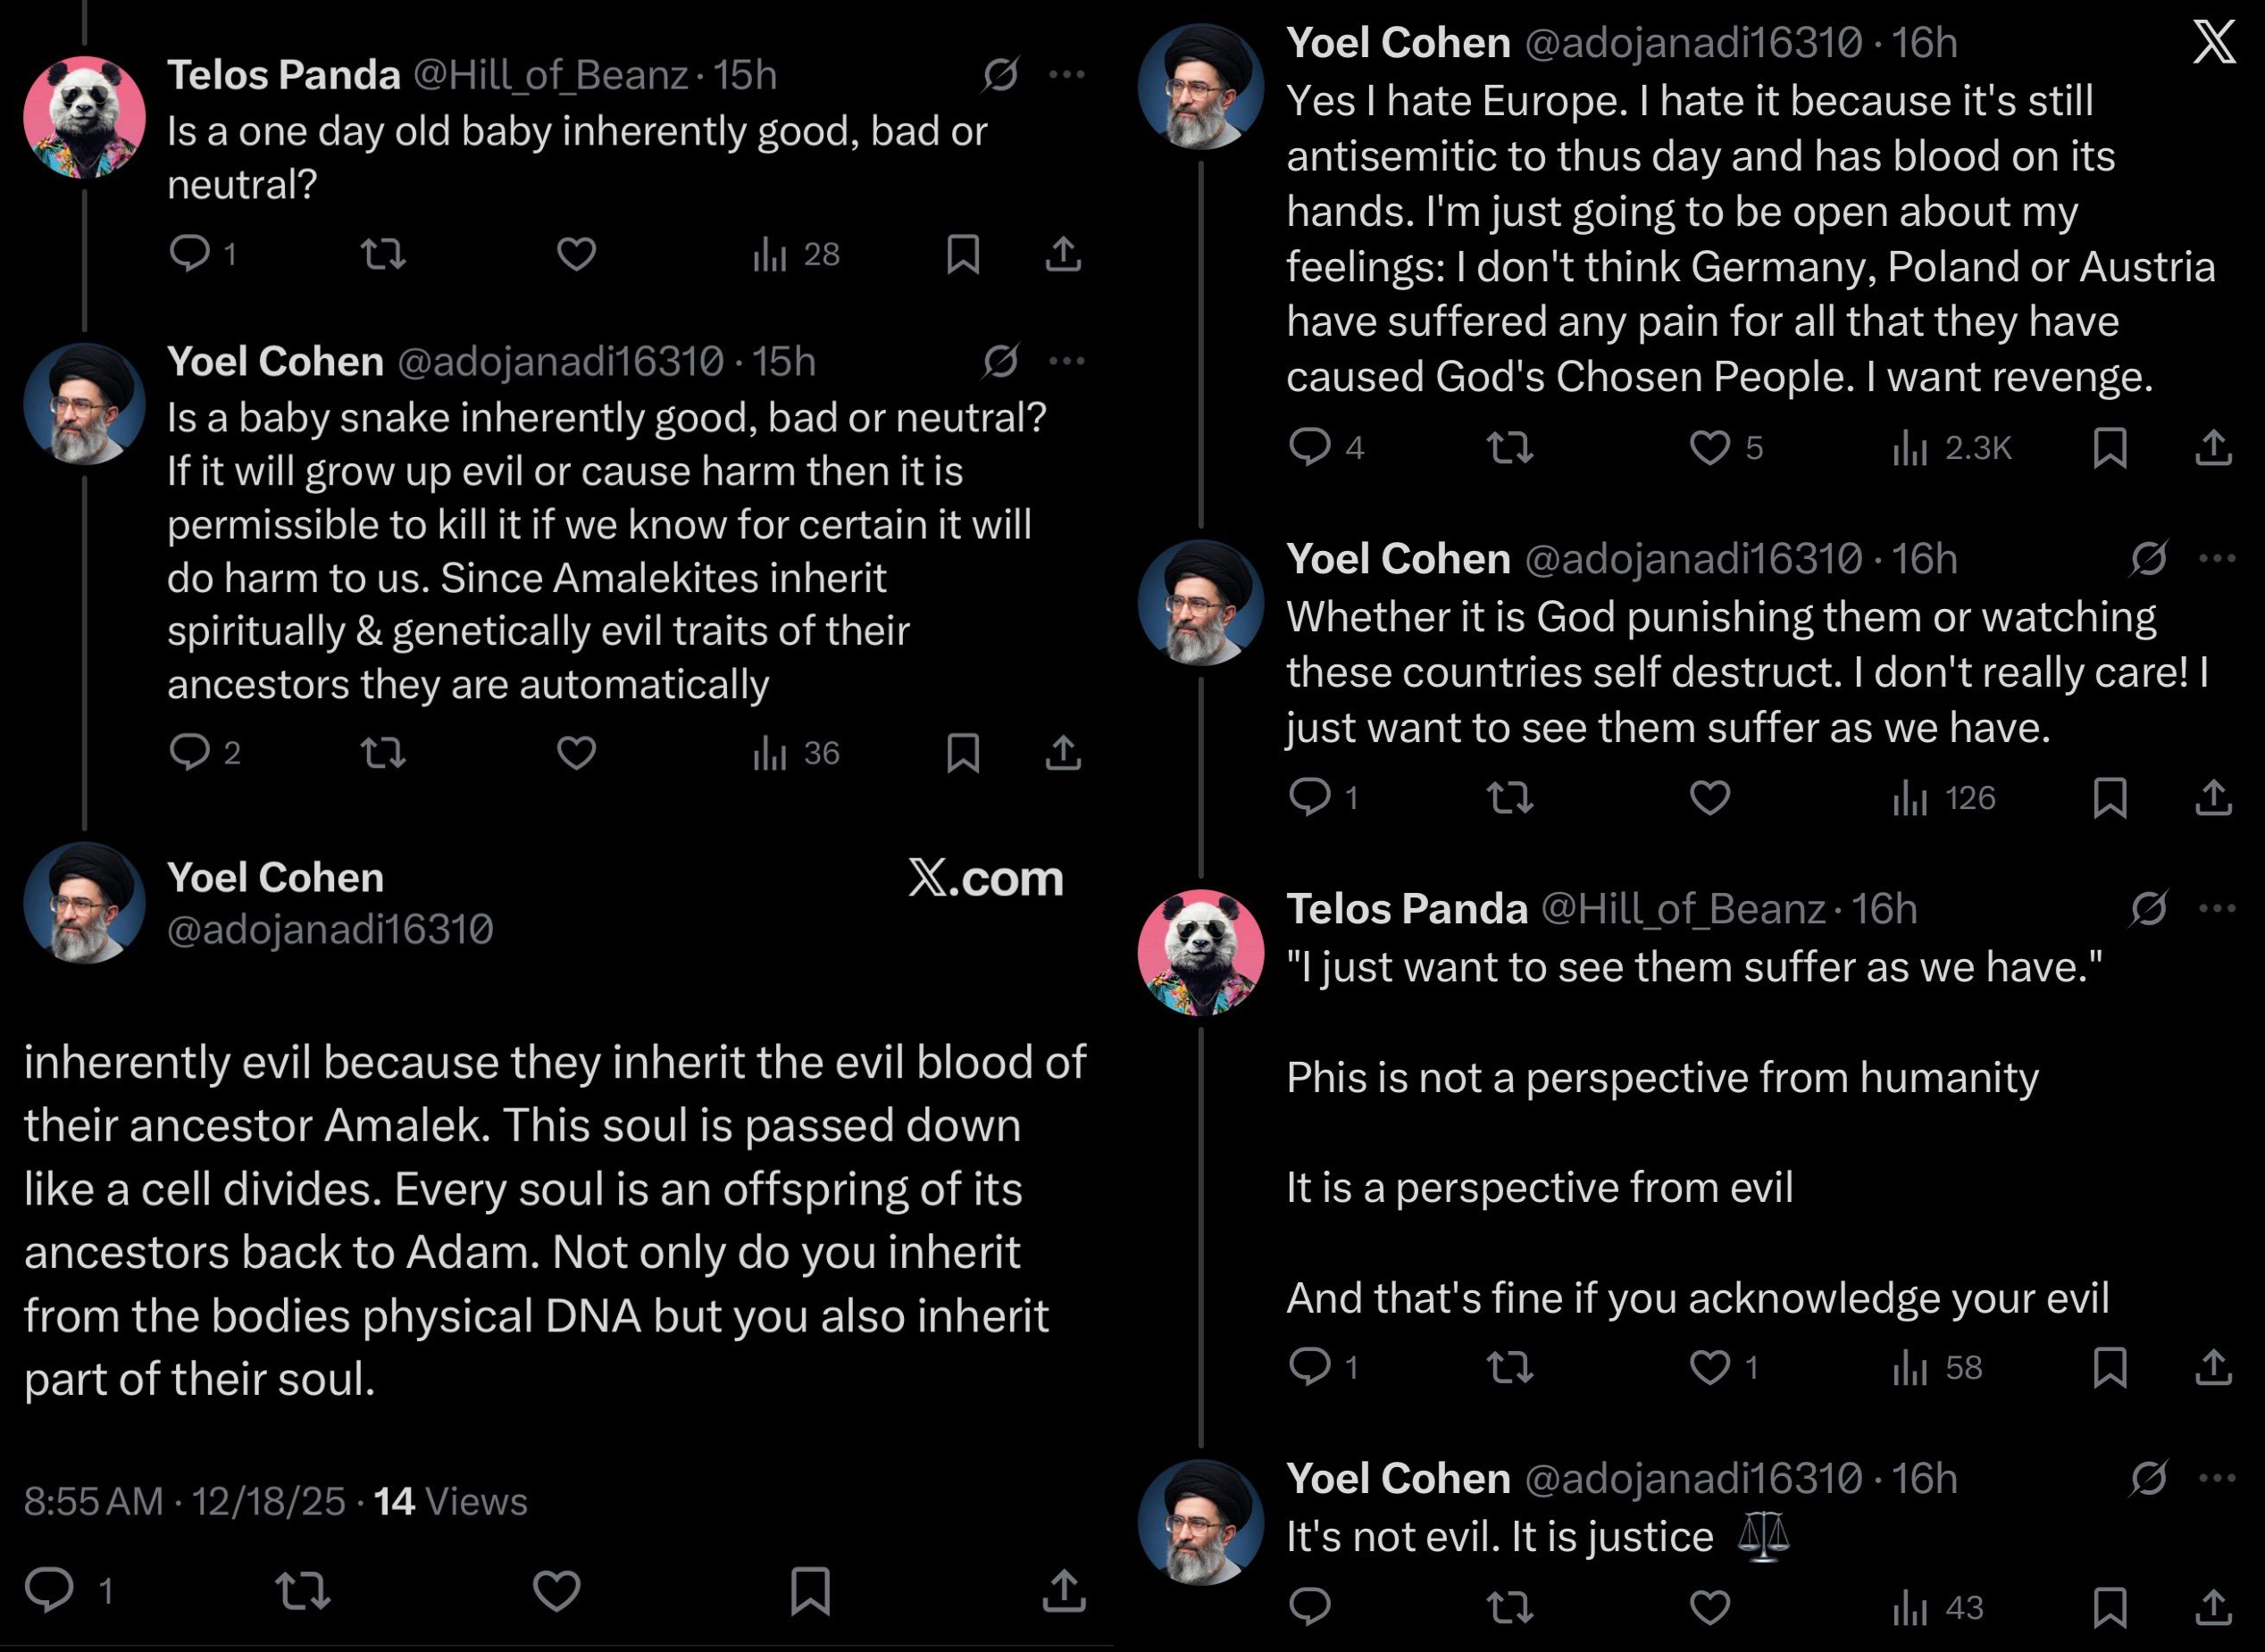Click Yoel Cohen's avatar on 'Yes I hate Europe' post
This screenshot has width=2265, height=1652.
click(x=1200, y=87)
